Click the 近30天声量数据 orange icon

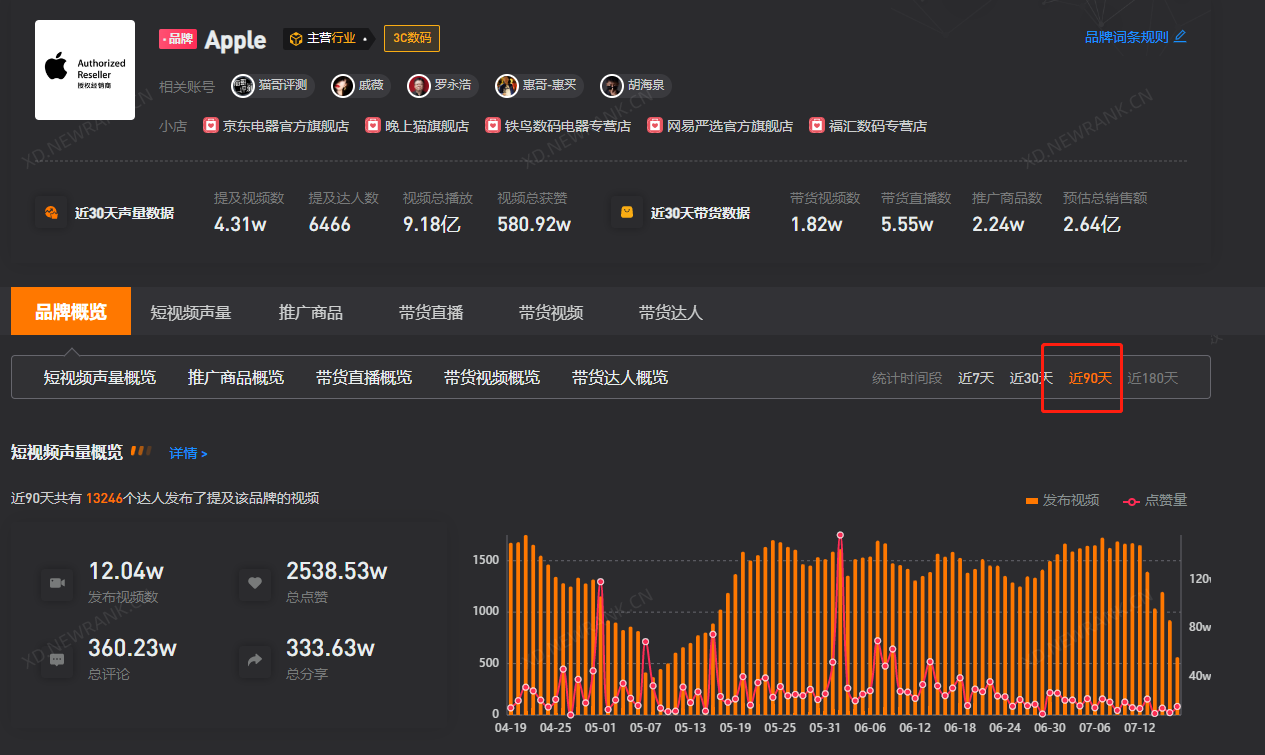tap(50, 212)
